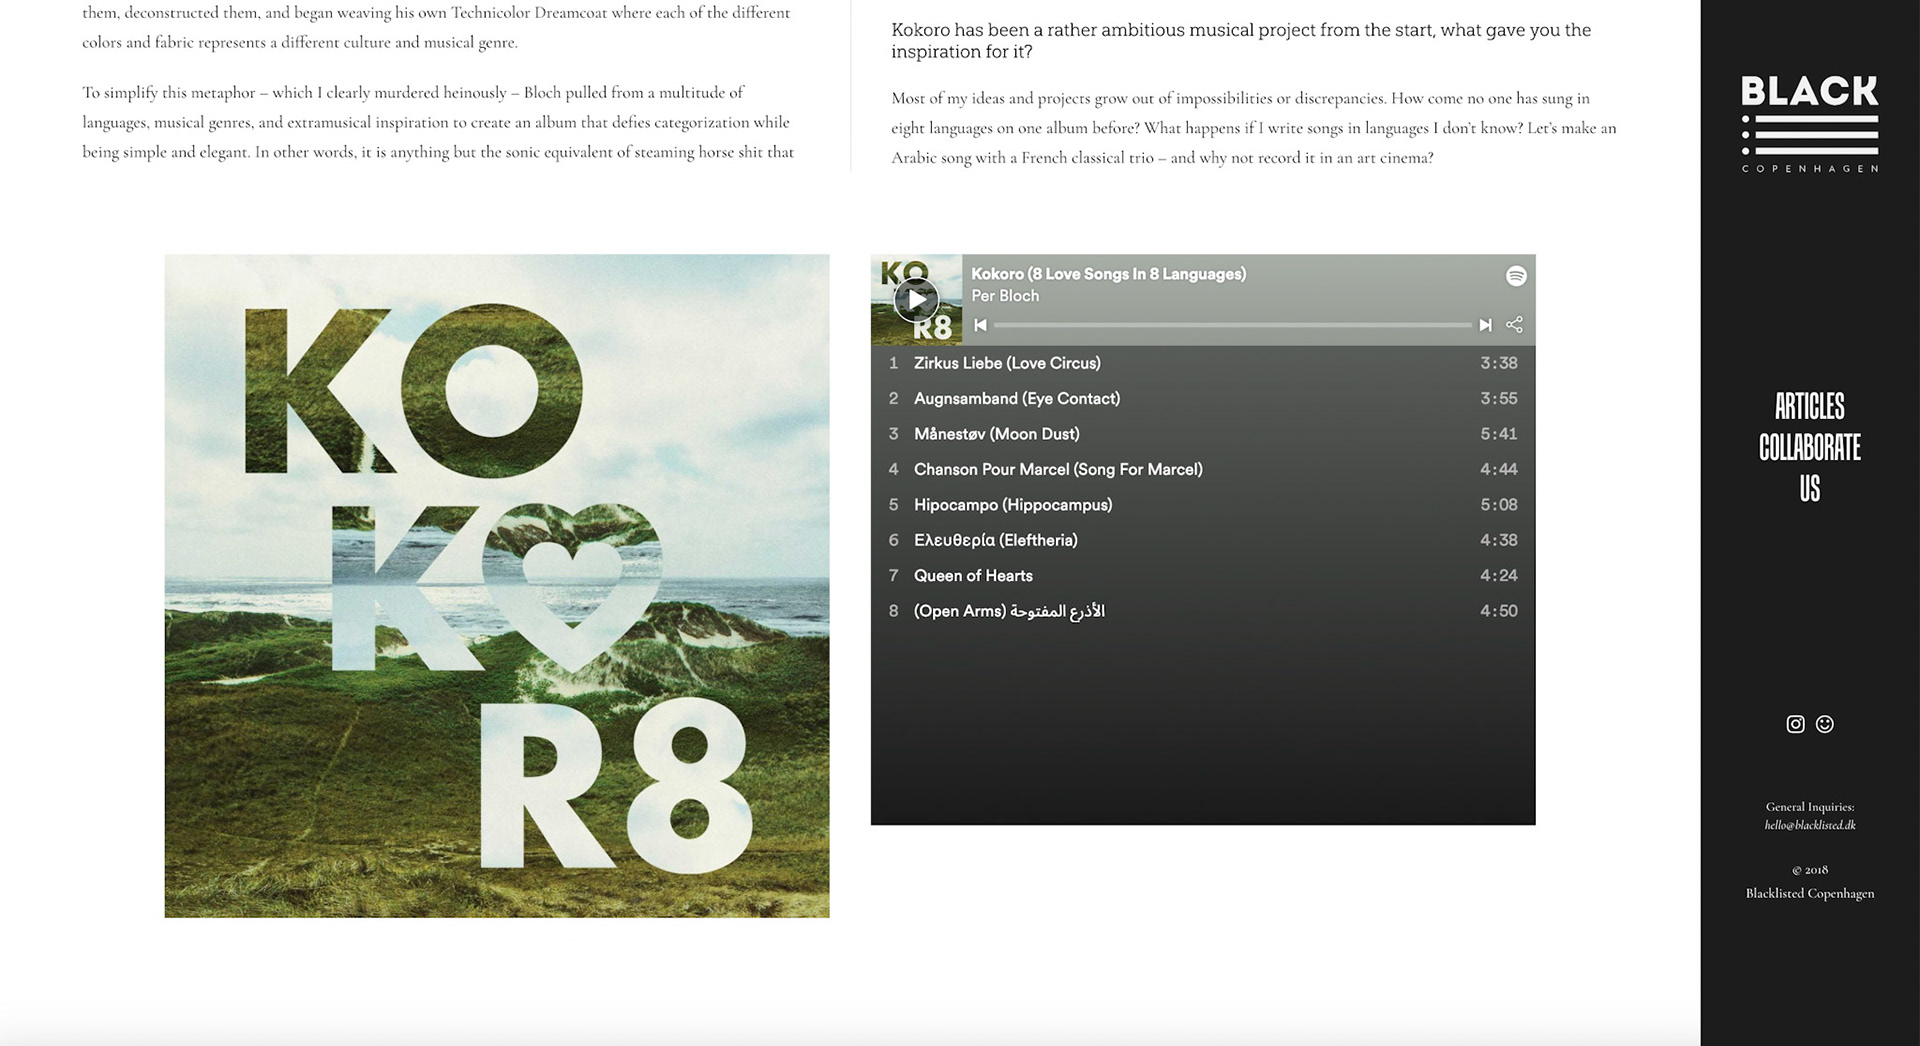This screenshot has width=1920, height=1046.
Task: Skip to next track in player
Action: click(x=1485, y=325)
